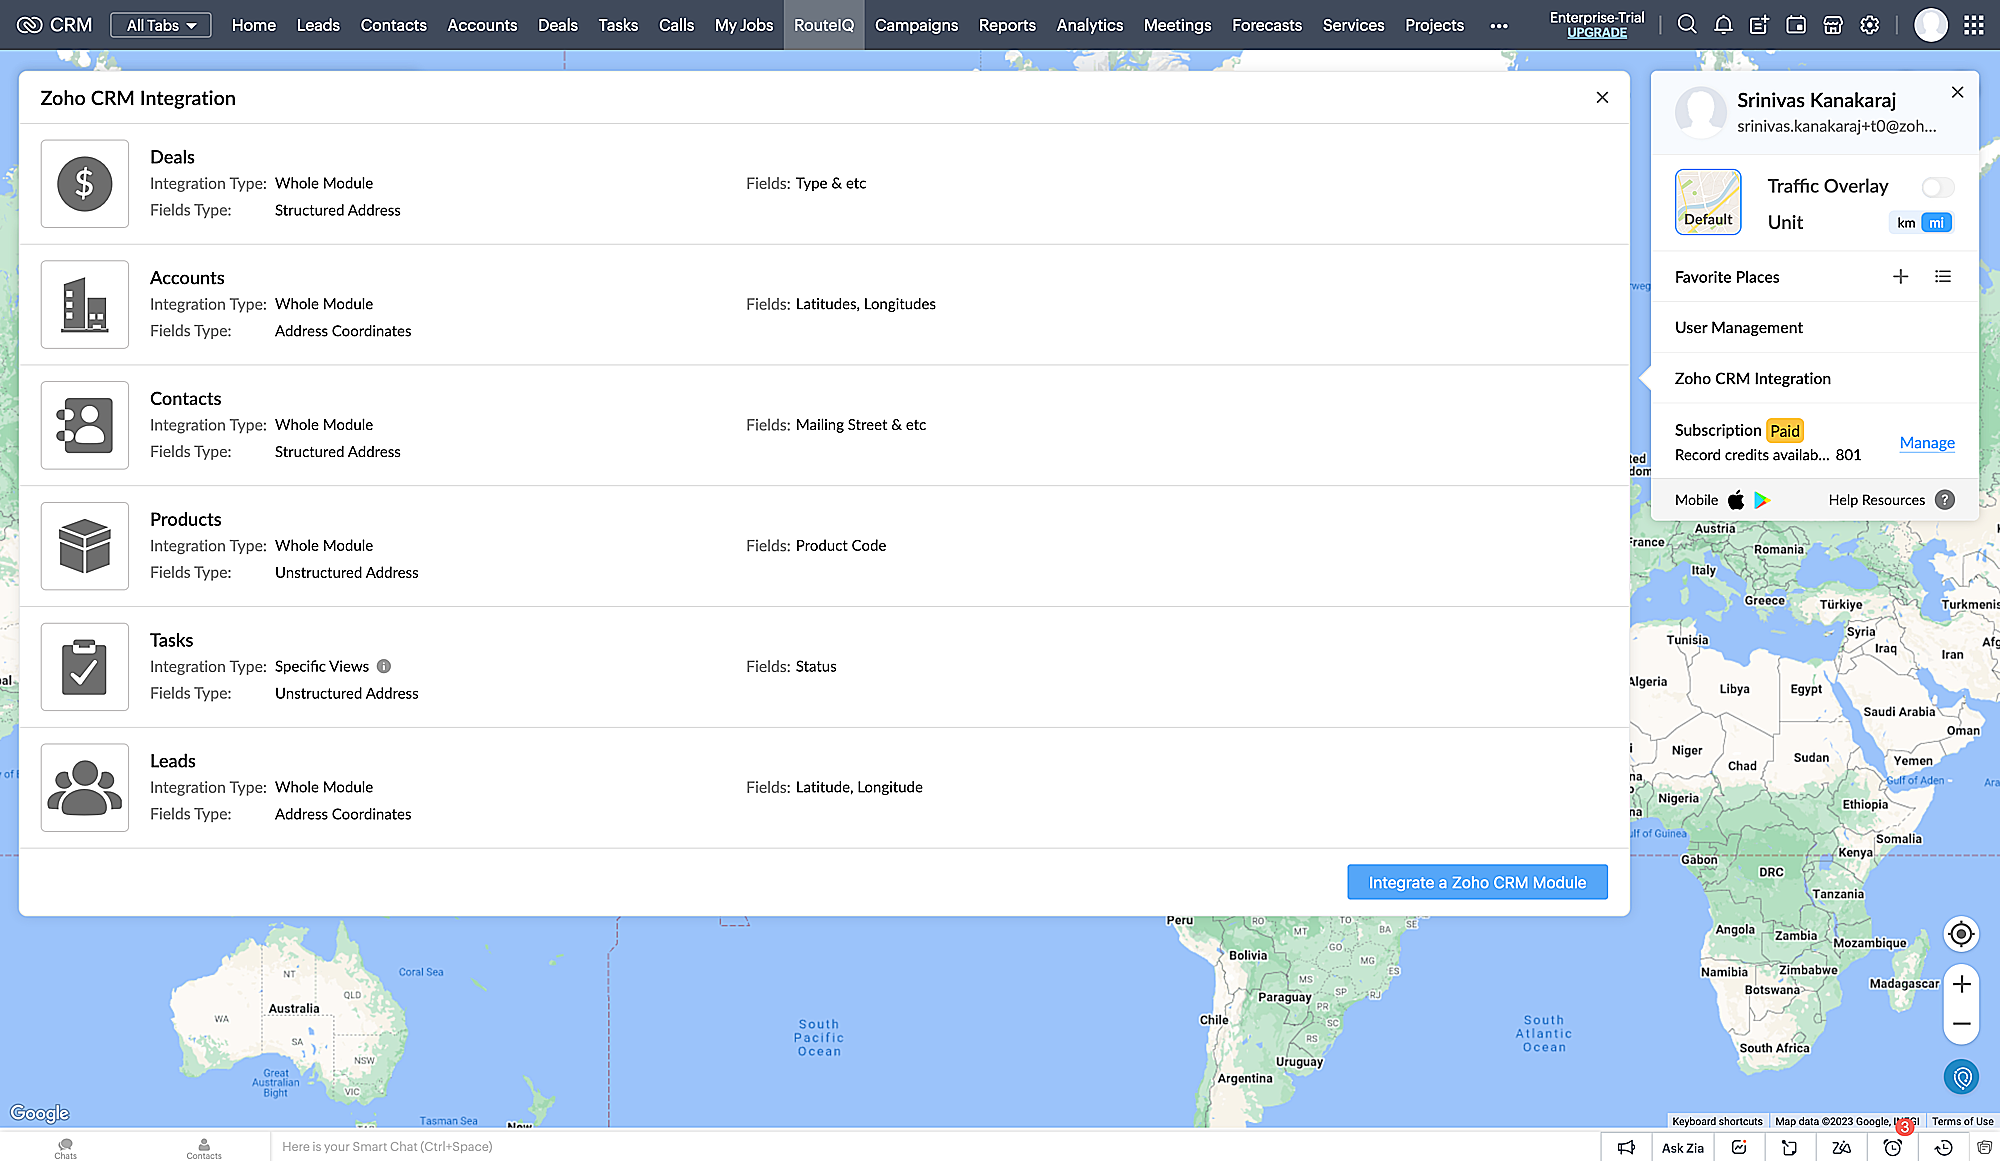Add a favorite place with plus icon
The image size is (2000, 1161).
coord(1900,277)
